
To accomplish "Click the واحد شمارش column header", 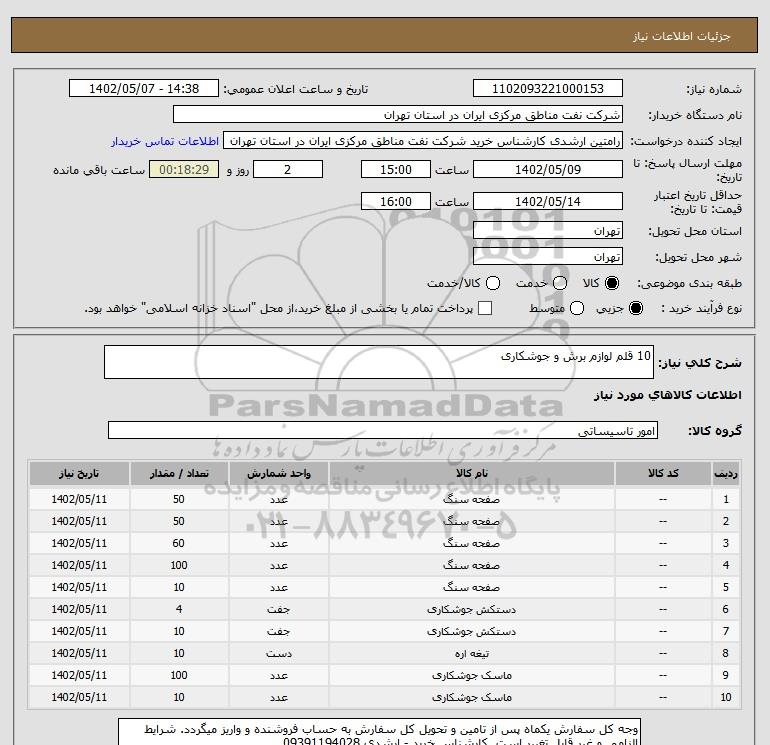I will tap(278, 473).
